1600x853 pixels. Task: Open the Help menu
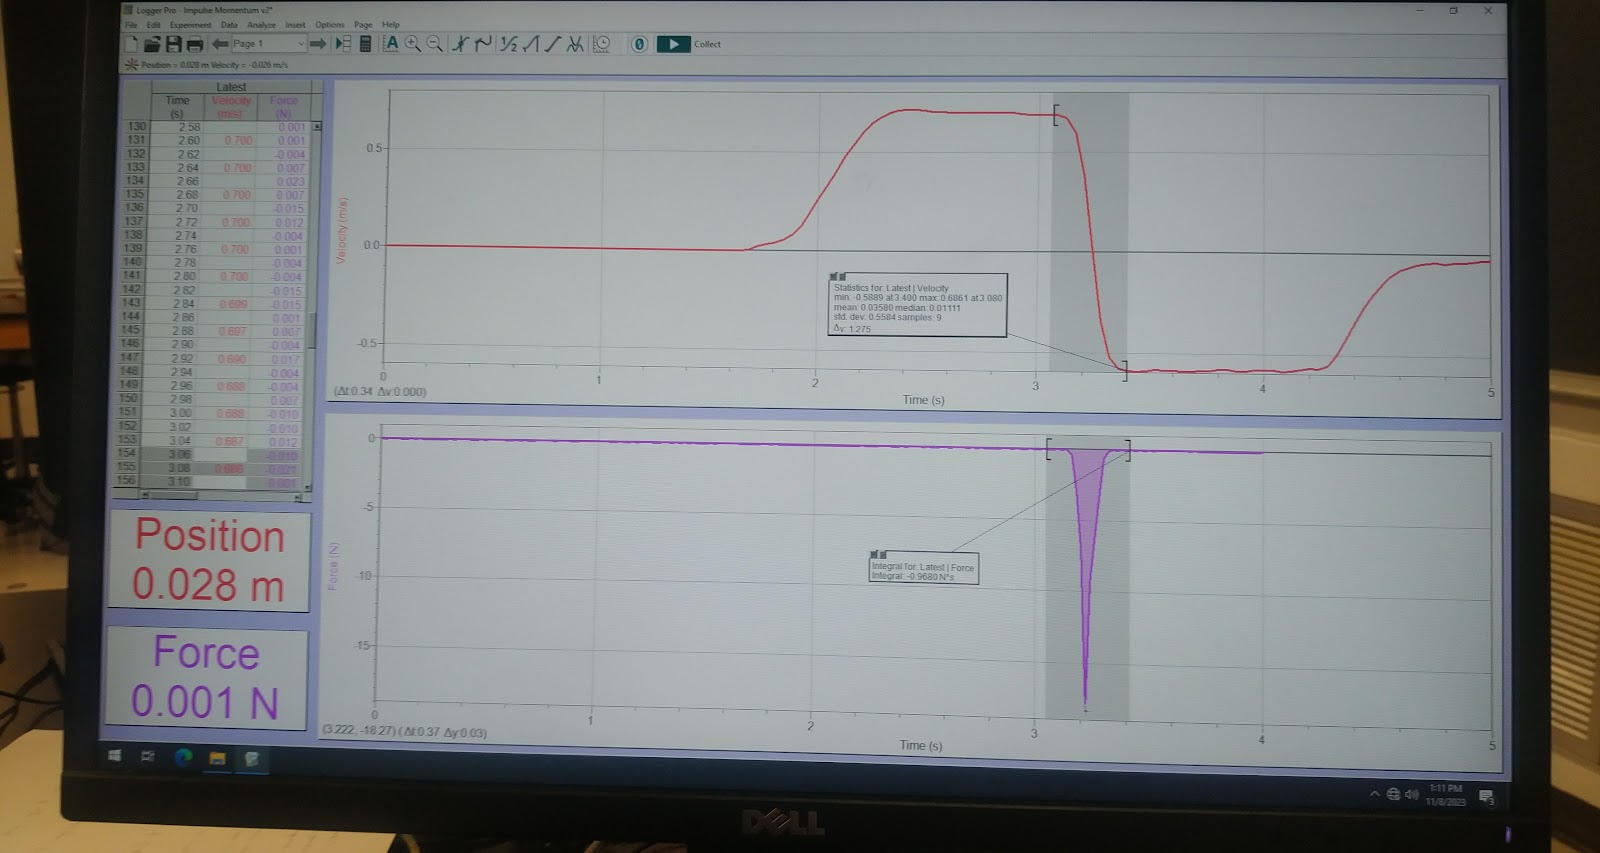(x=390, y=25)
